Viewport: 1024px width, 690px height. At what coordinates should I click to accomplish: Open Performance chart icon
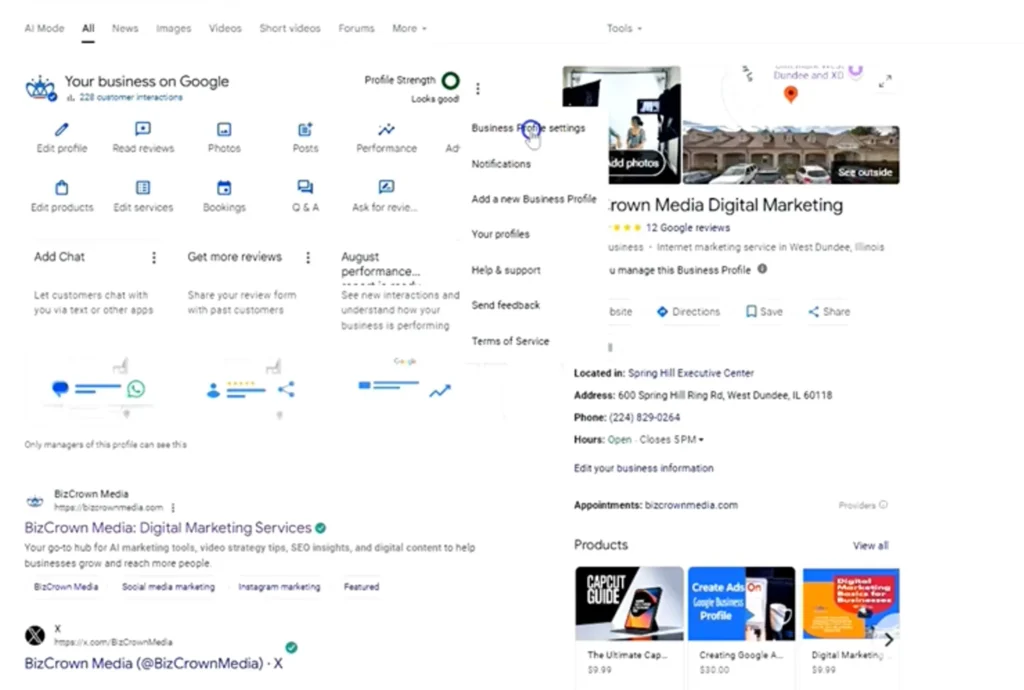pos(386,130)
